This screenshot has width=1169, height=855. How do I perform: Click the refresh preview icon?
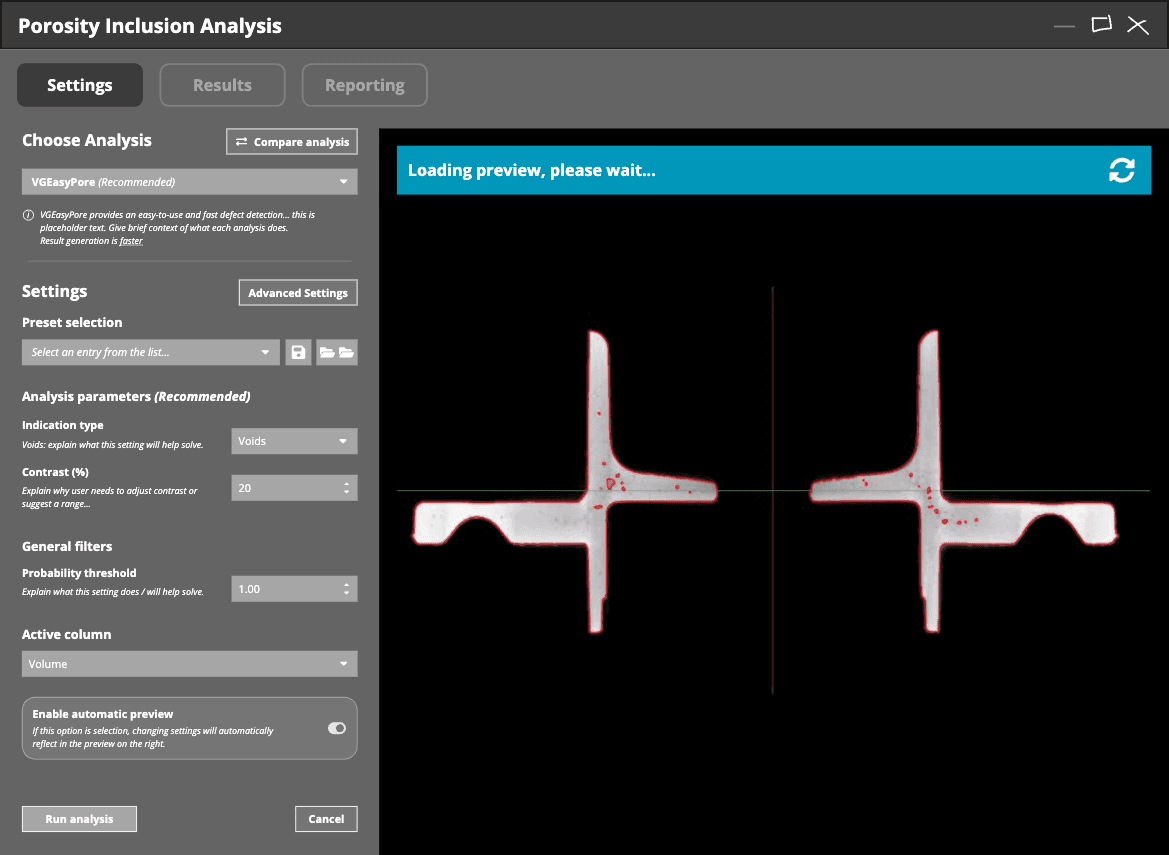point(1121,170)
